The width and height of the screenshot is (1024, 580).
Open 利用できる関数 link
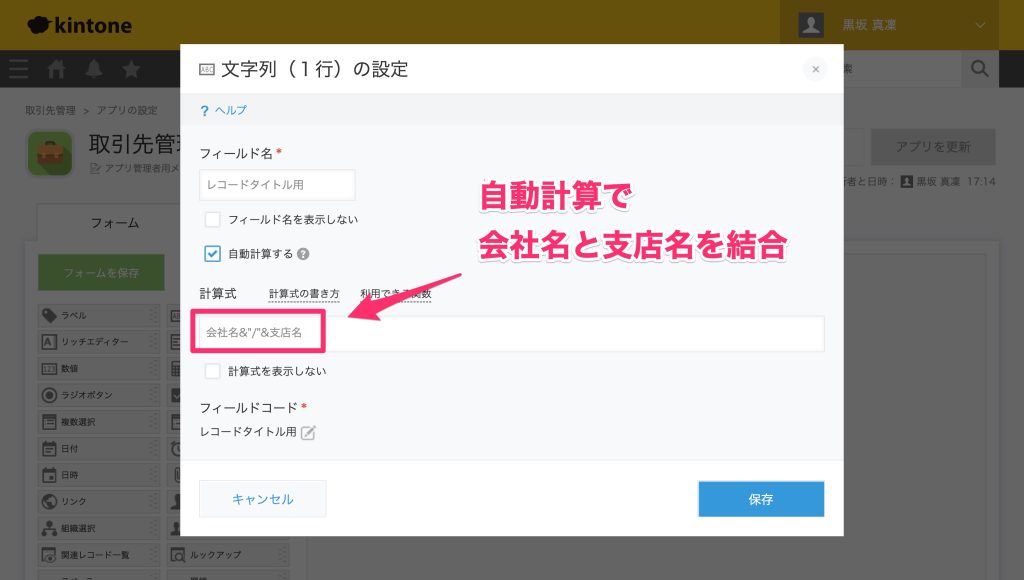396,294
